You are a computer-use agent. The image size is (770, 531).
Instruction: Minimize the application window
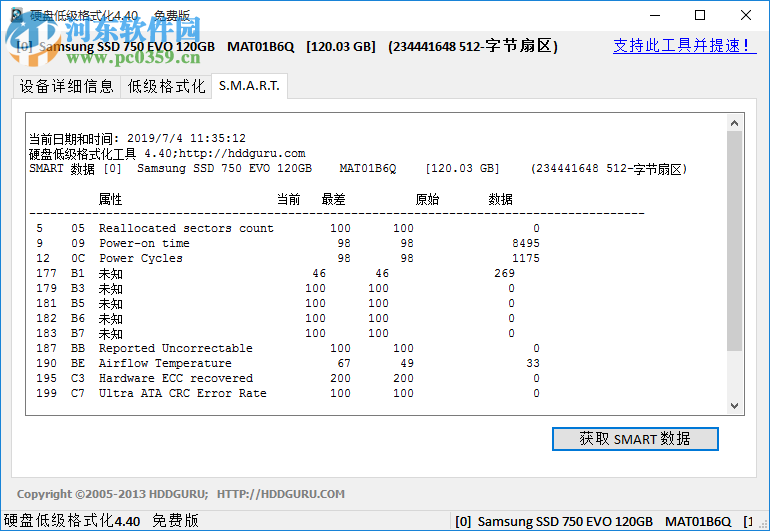coord(655,15)
